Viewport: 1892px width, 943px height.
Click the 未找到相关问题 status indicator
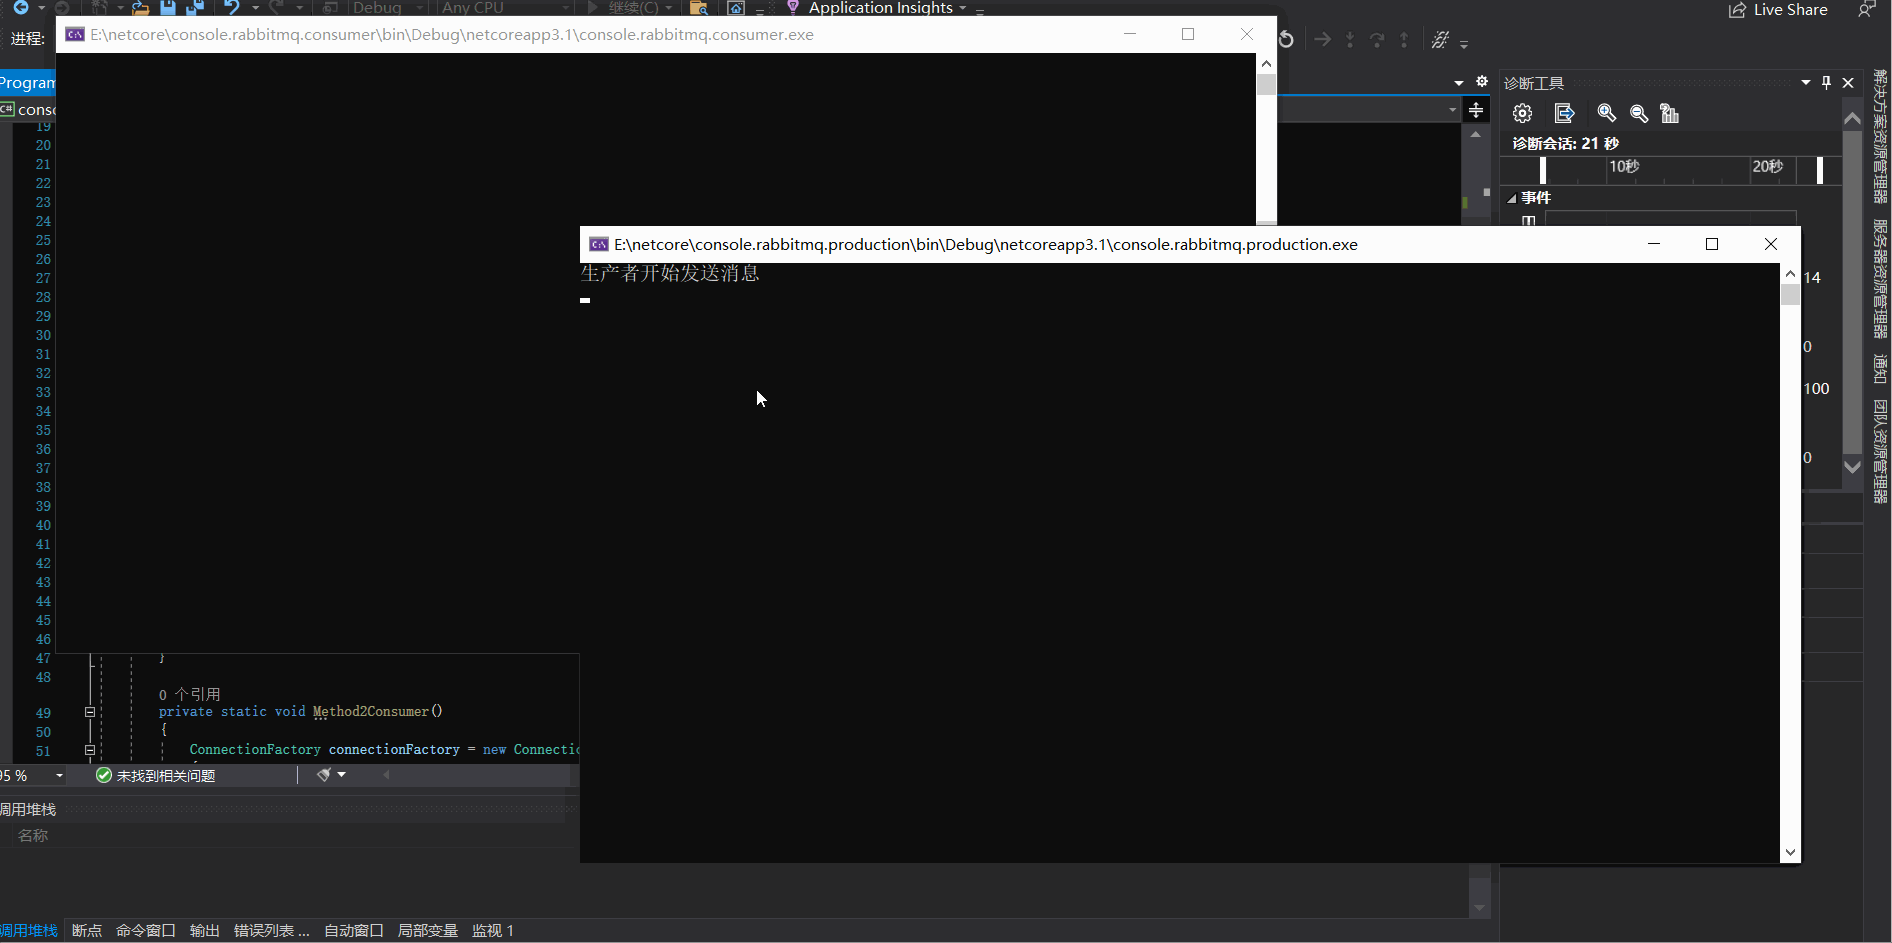tap(156, 776)
